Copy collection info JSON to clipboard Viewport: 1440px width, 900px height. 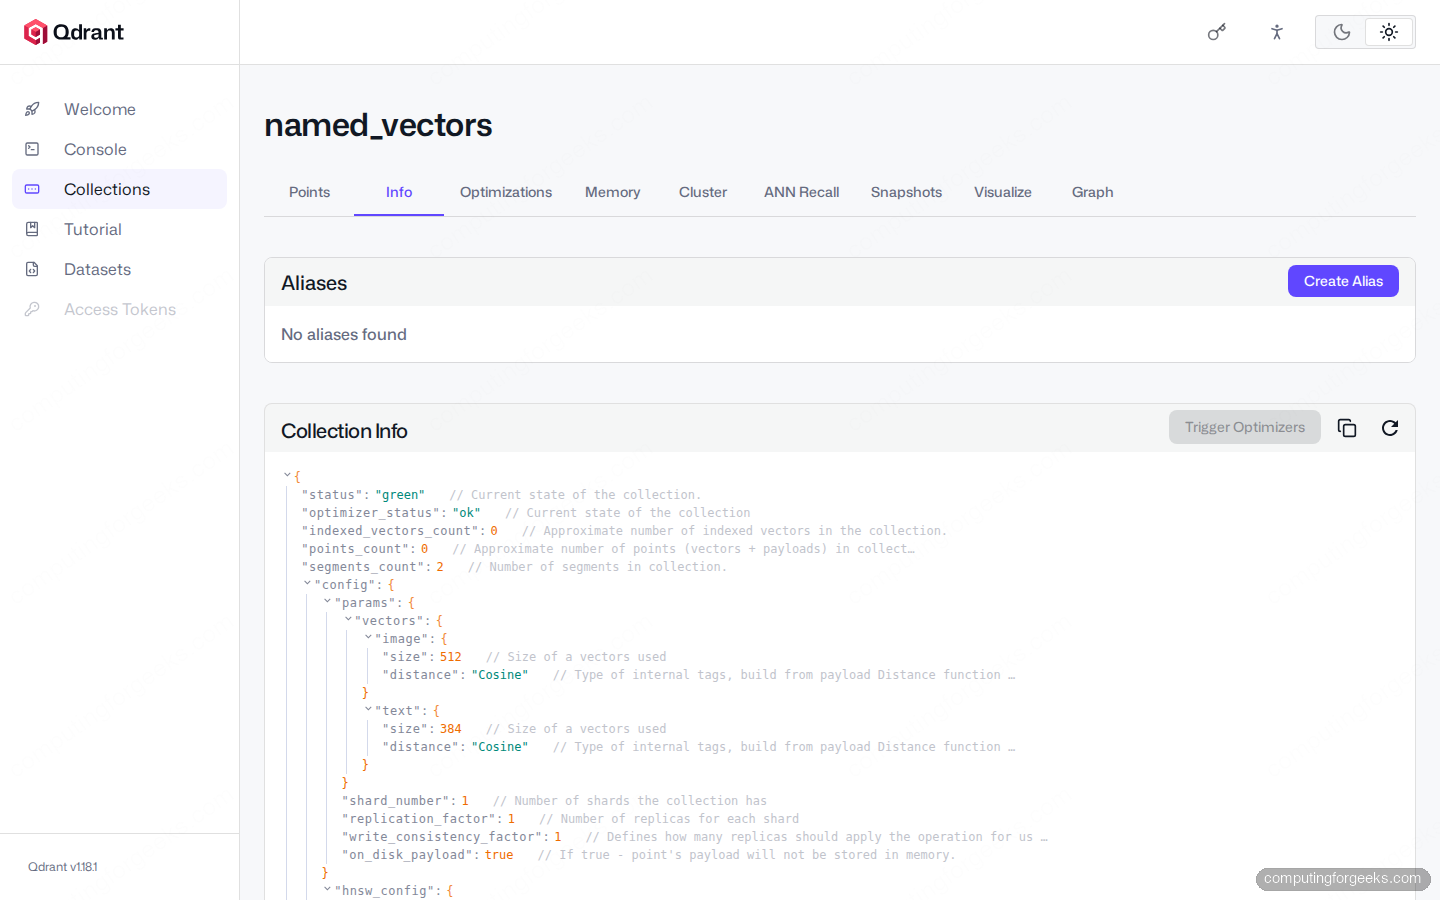(1347, 428)
